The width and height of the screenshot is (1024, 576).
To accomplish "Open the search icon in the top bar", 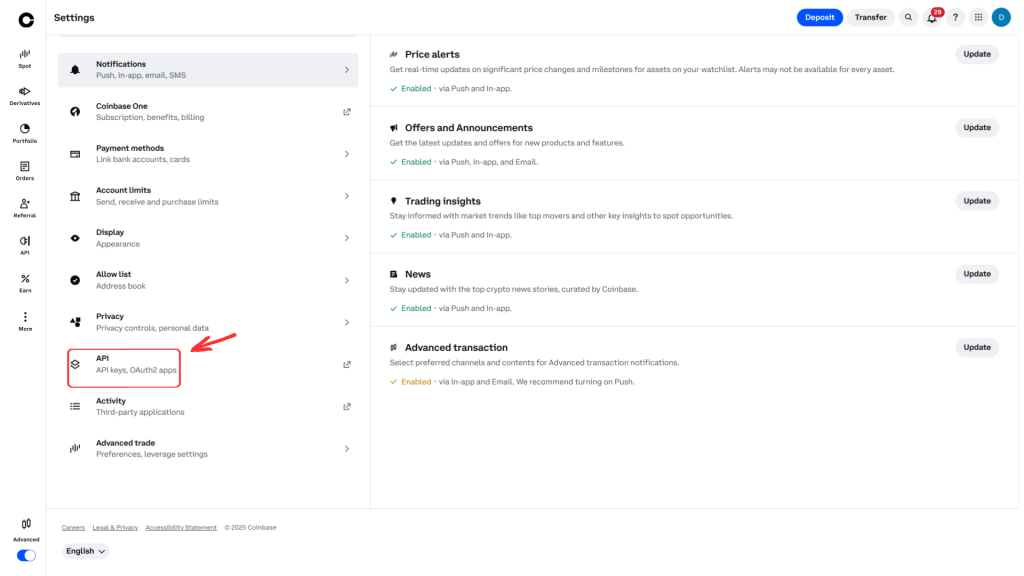I will [x=908, y=18].
